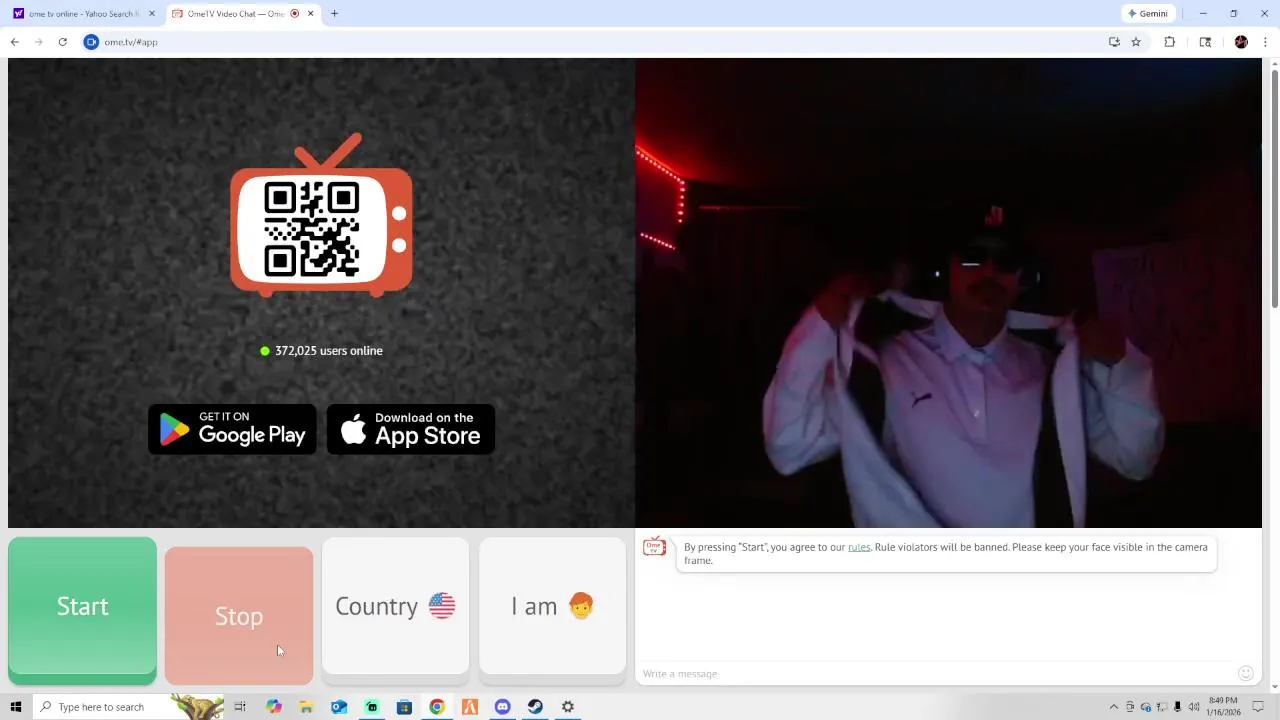Viewport: 1280px width, 720px height.
Task: Open the notification center icon
Action: [x=1259, y=707]
